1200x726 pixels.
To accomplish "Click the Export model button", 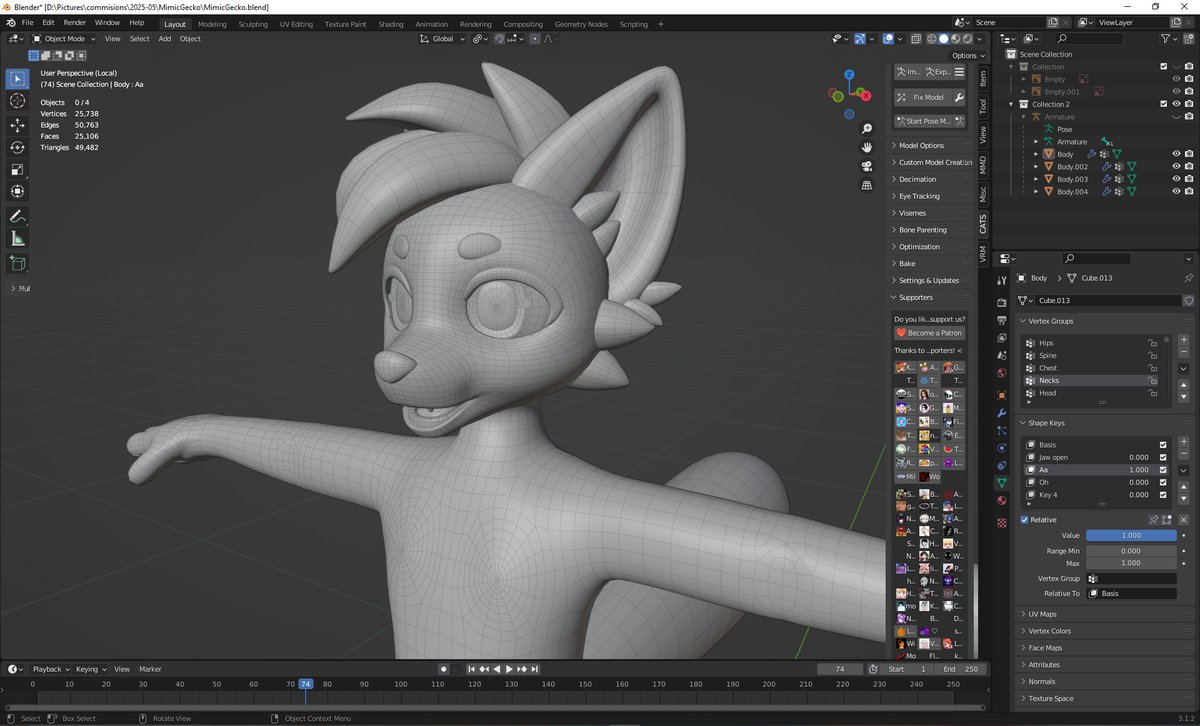I will (x=938, y=72).
